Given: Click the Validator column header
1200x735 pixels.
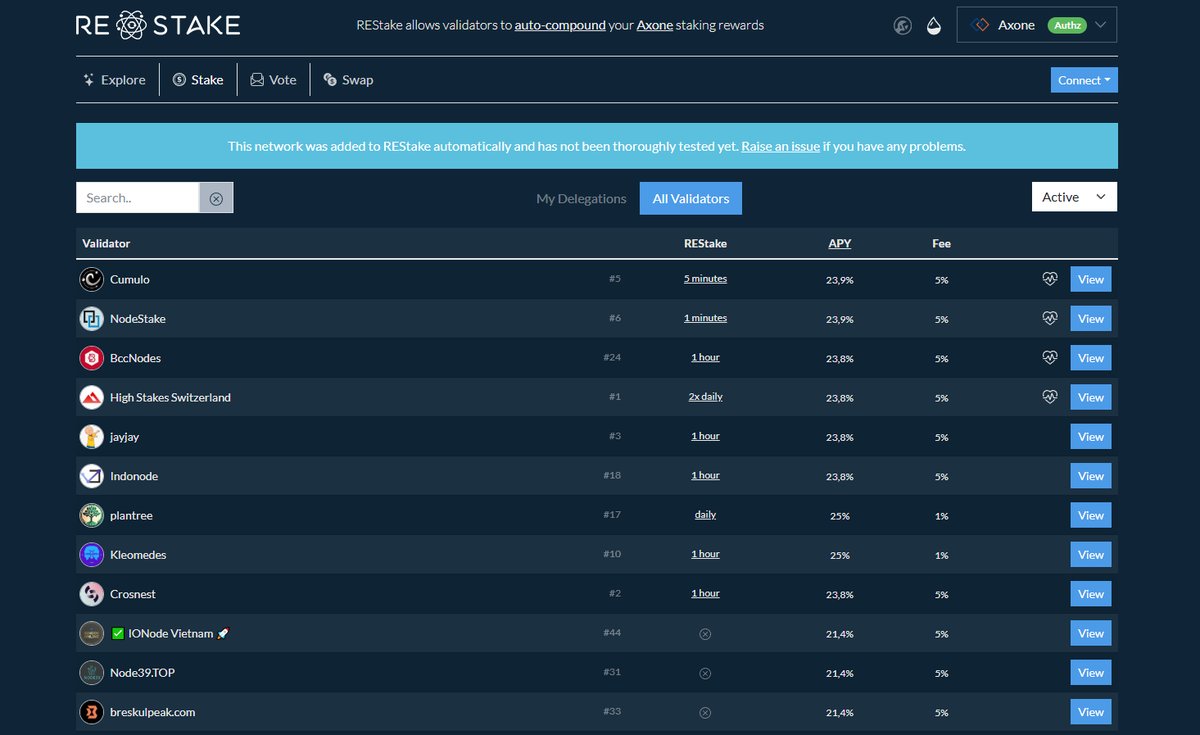Looking at the screenshot, I should [106, 243].
